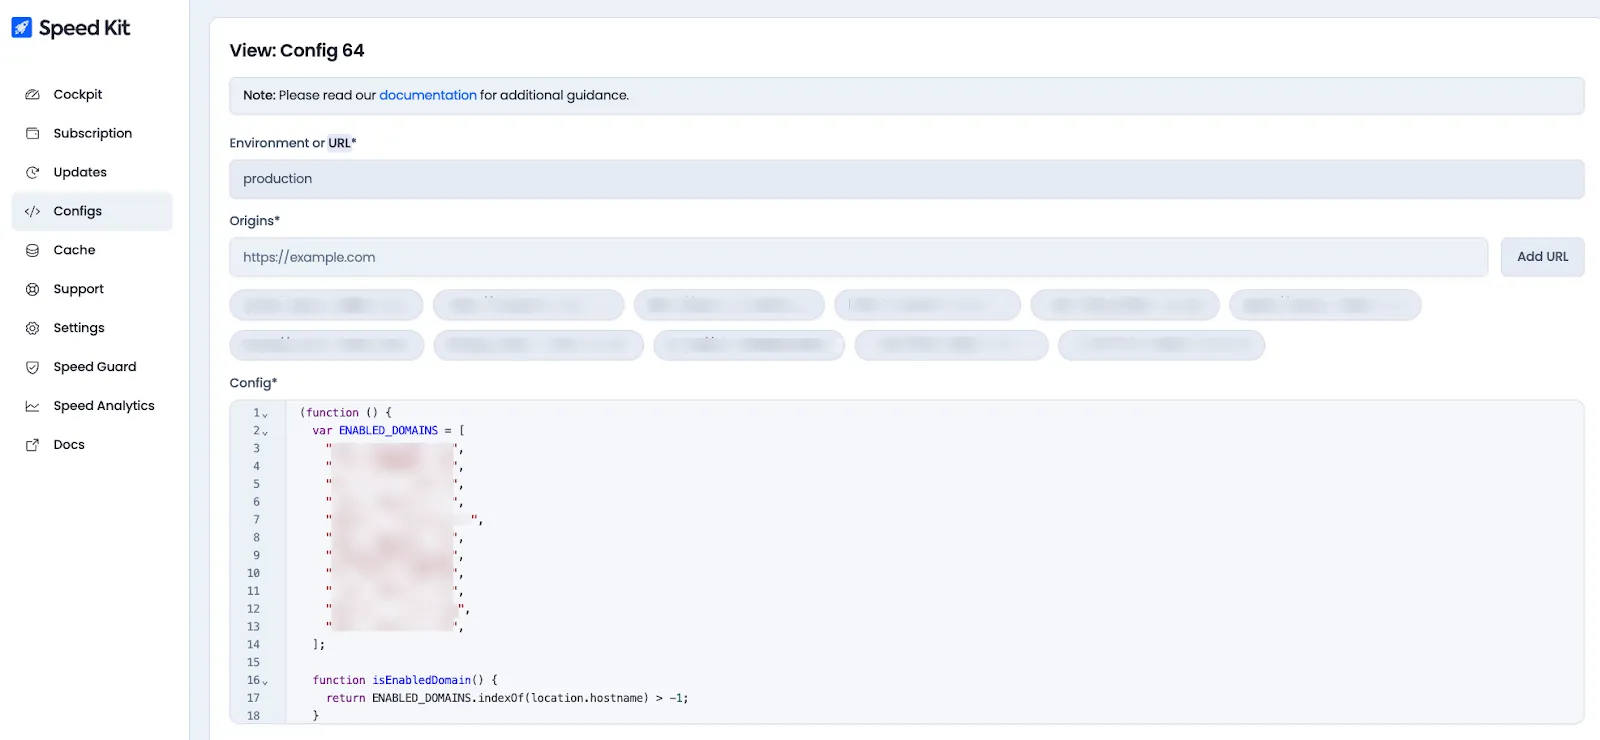Select Configs in the sidebar
This screenshot has width=1600, height=740.
click(92, 211)
